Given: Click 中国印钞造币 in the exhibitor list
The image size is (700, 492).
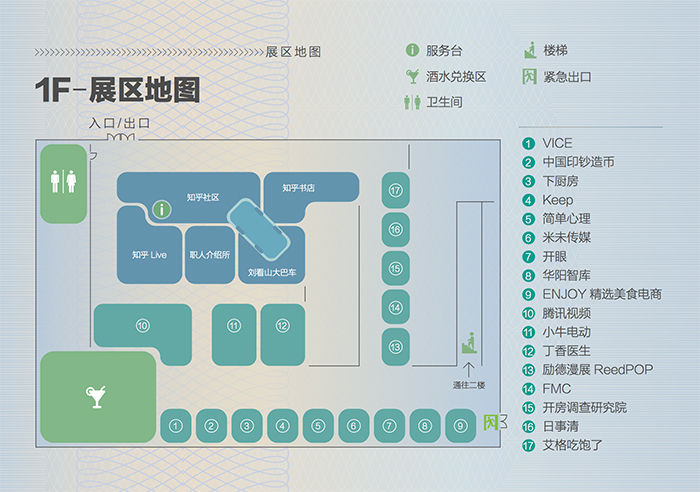Looking at the screenshot, I should click(578, 162).
